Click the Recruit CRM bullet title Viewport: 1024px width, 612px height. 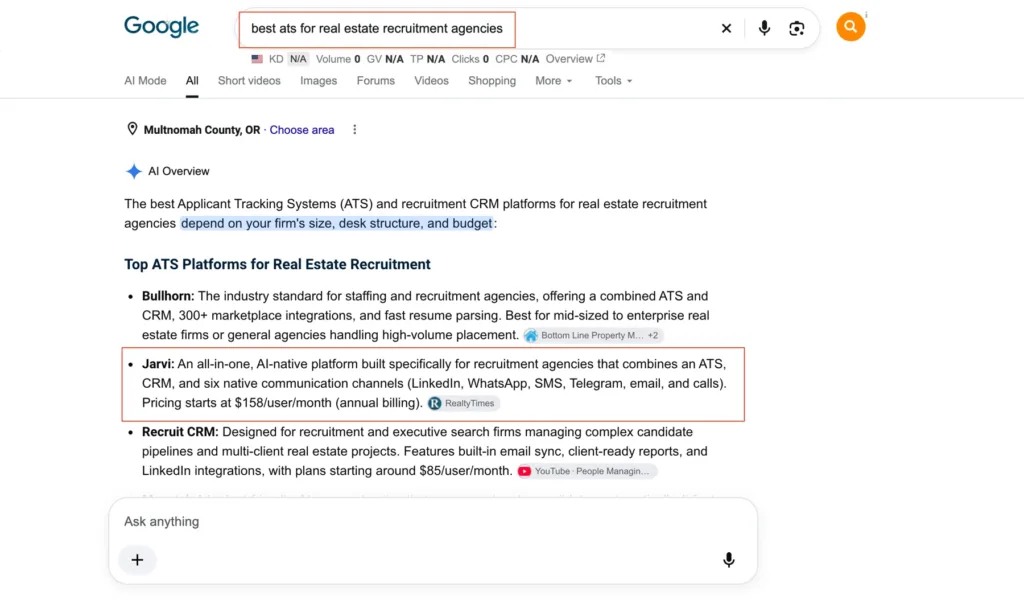click(180, 432)
